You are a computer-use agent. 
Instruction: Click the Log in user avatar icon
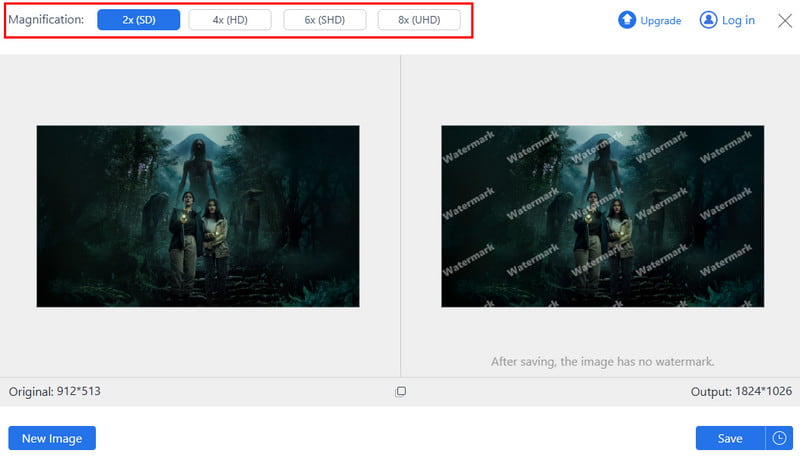709,20
